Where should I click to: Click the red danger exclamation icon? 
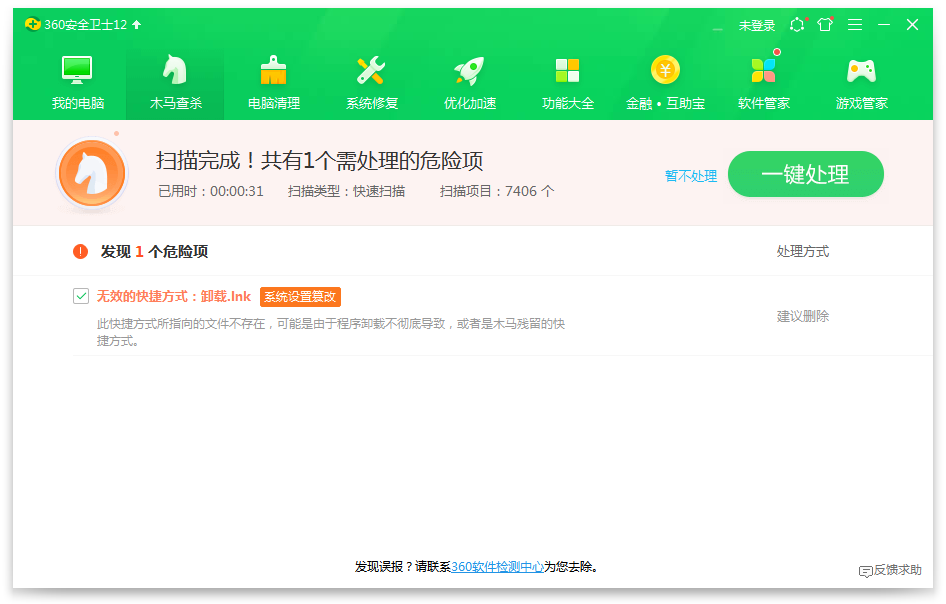[x=80, y=252]
